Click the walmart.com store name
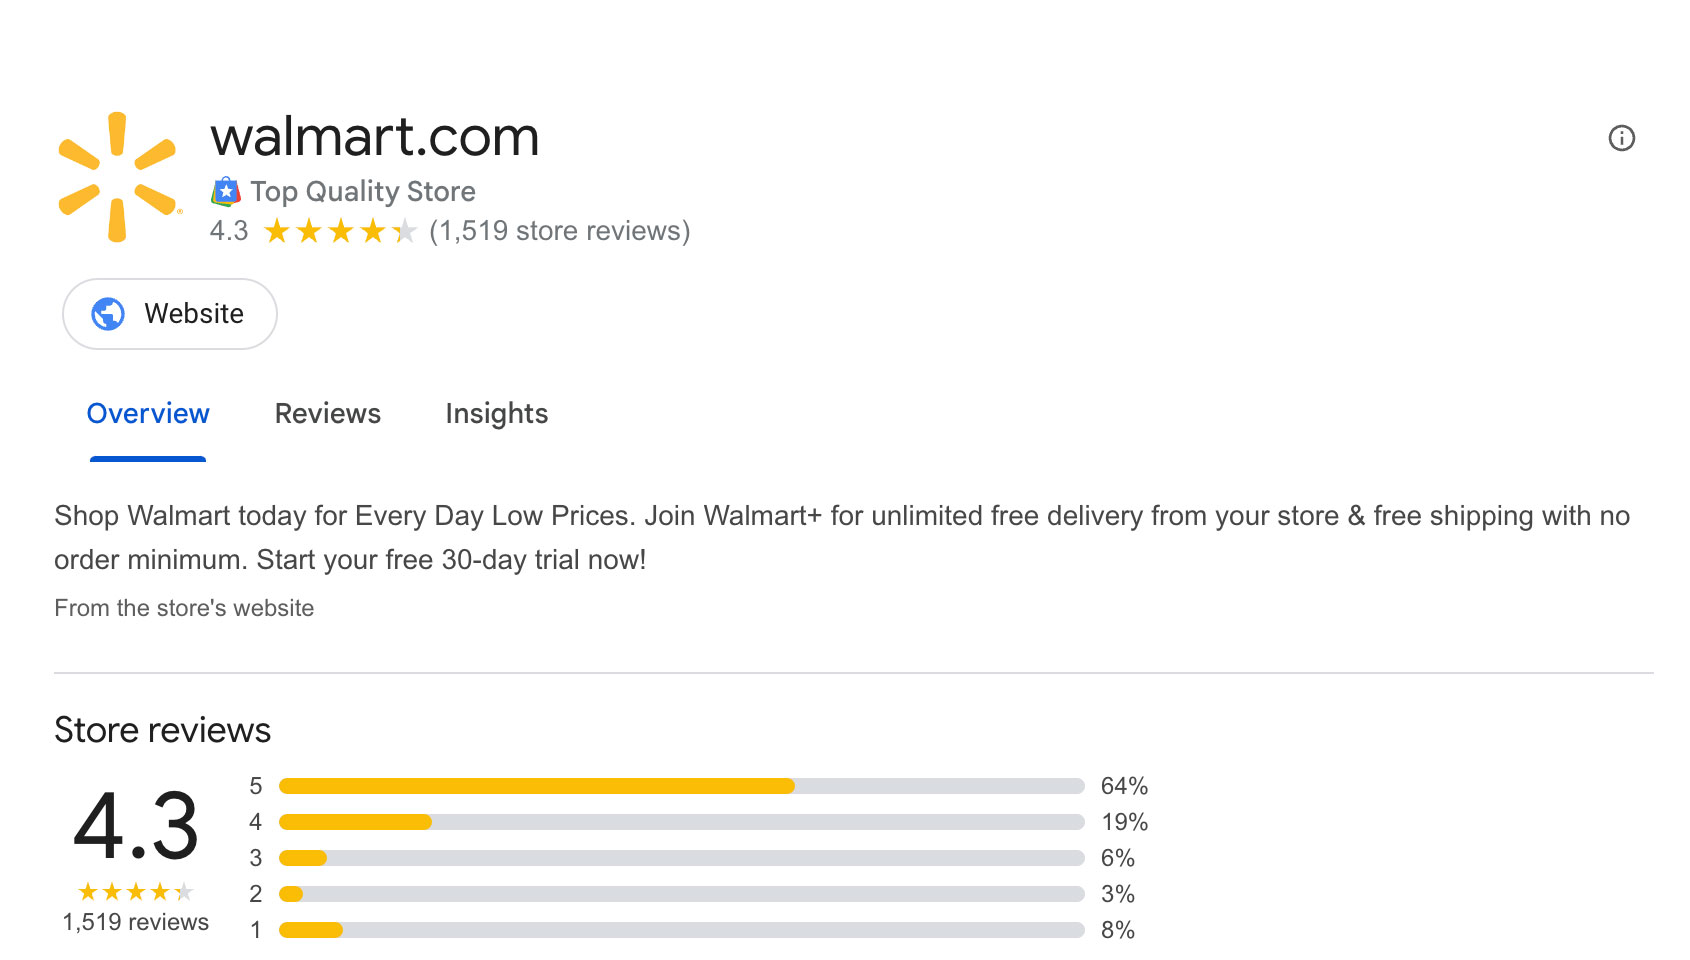Image resolution: width=1690 pixels, height=960 pixels. pos(375,137)
